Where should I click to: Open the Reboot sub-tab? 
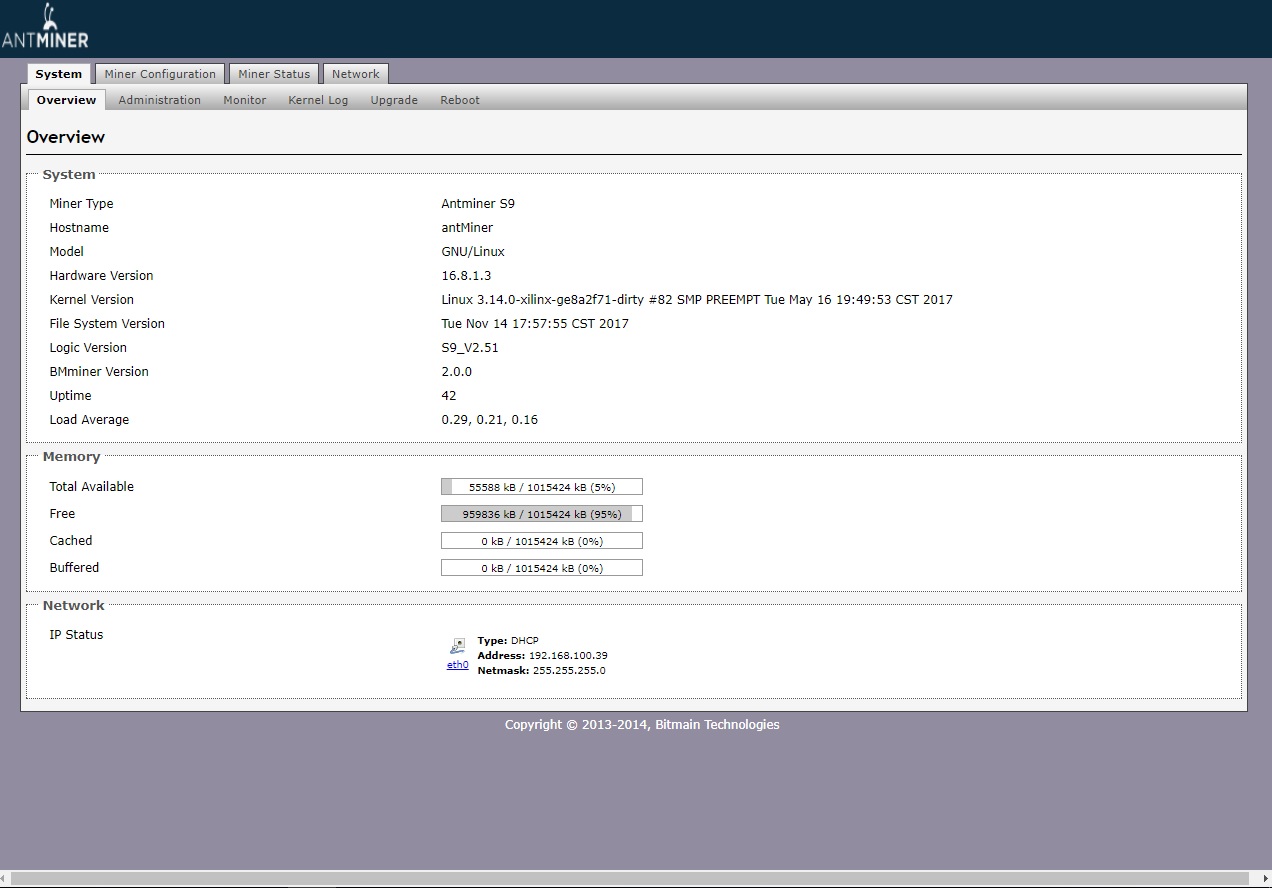tap(460, 100)
